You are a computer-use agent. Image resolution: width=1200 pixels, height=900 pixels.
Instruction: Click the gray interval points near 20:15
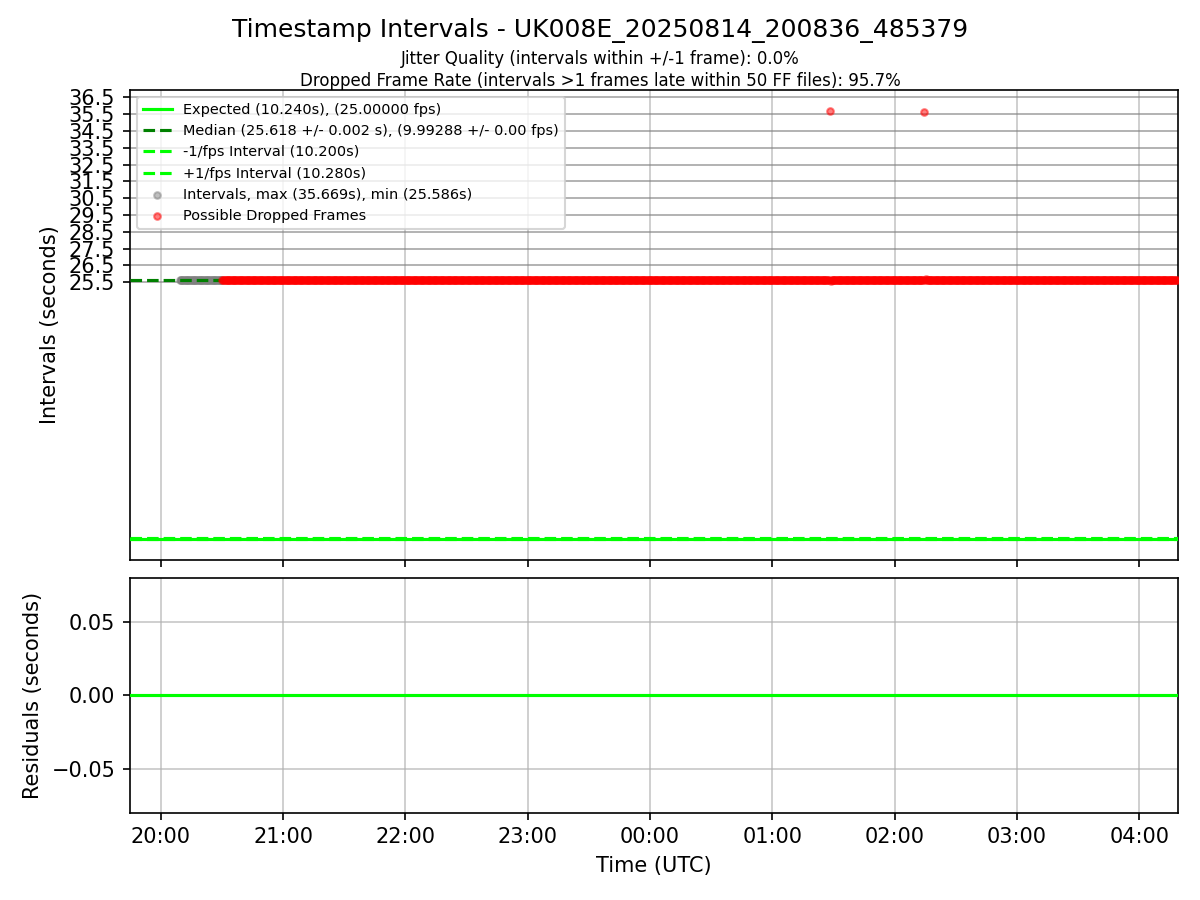point(200,280)
